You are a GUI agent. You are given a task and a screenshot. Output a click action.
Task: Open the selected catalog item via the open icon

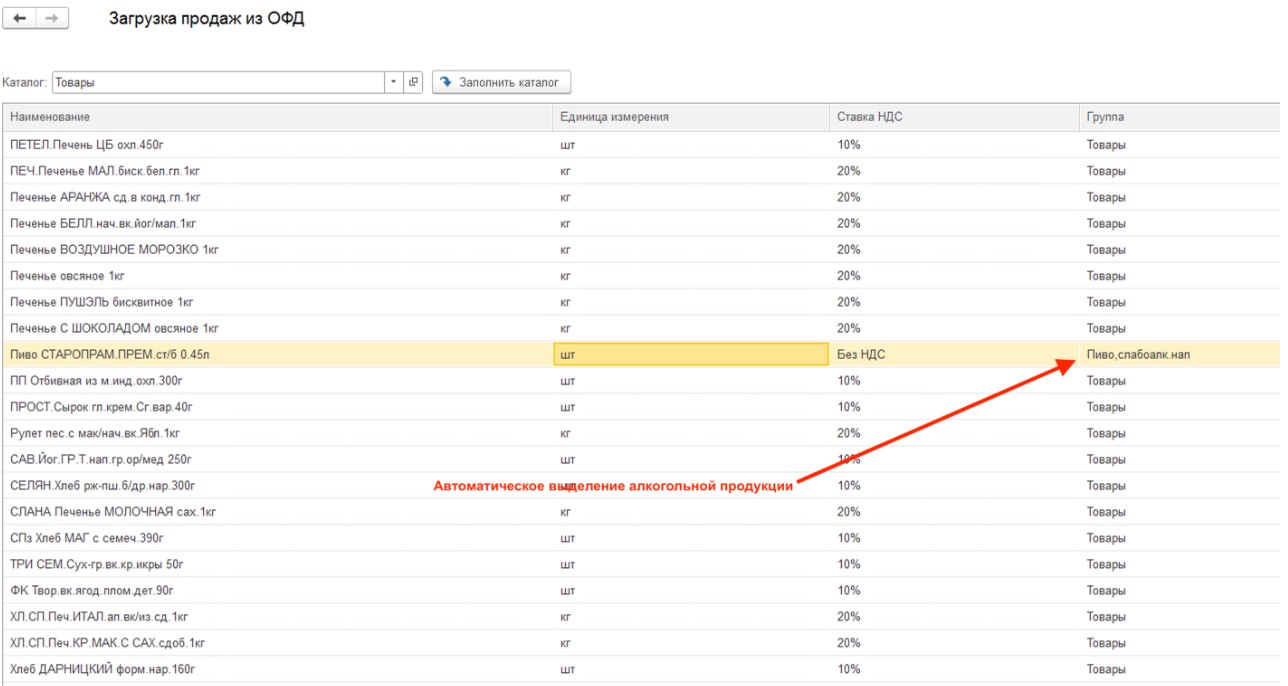(x=414, y=82)
